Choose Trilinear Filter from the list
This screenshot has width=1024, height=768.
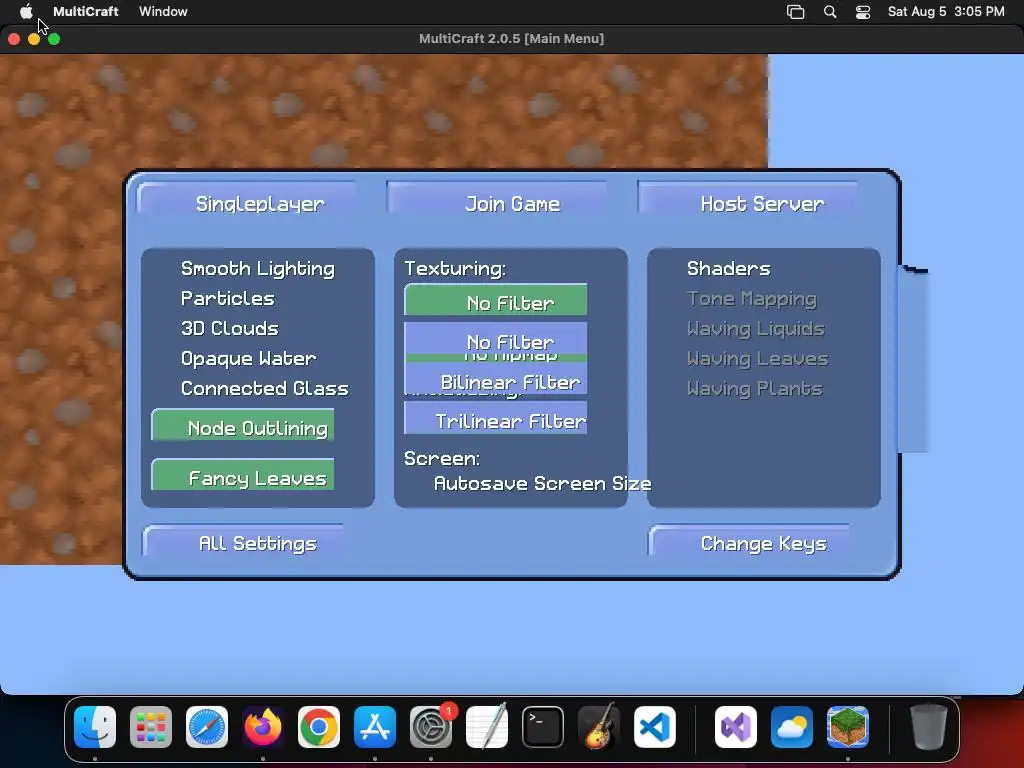(496, 418)
